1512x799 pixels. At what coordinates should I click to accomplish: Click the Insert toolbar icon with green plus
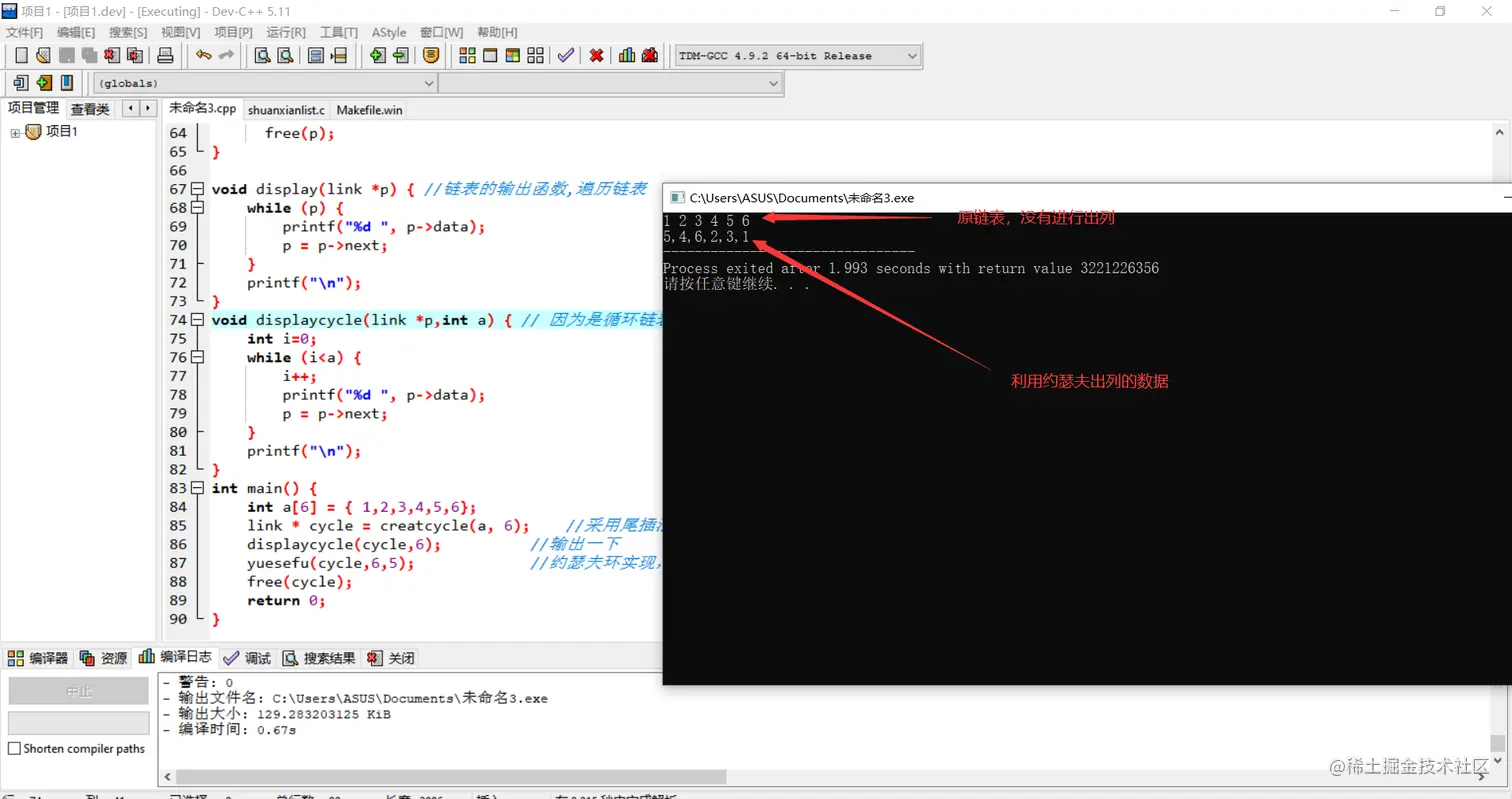378,56
